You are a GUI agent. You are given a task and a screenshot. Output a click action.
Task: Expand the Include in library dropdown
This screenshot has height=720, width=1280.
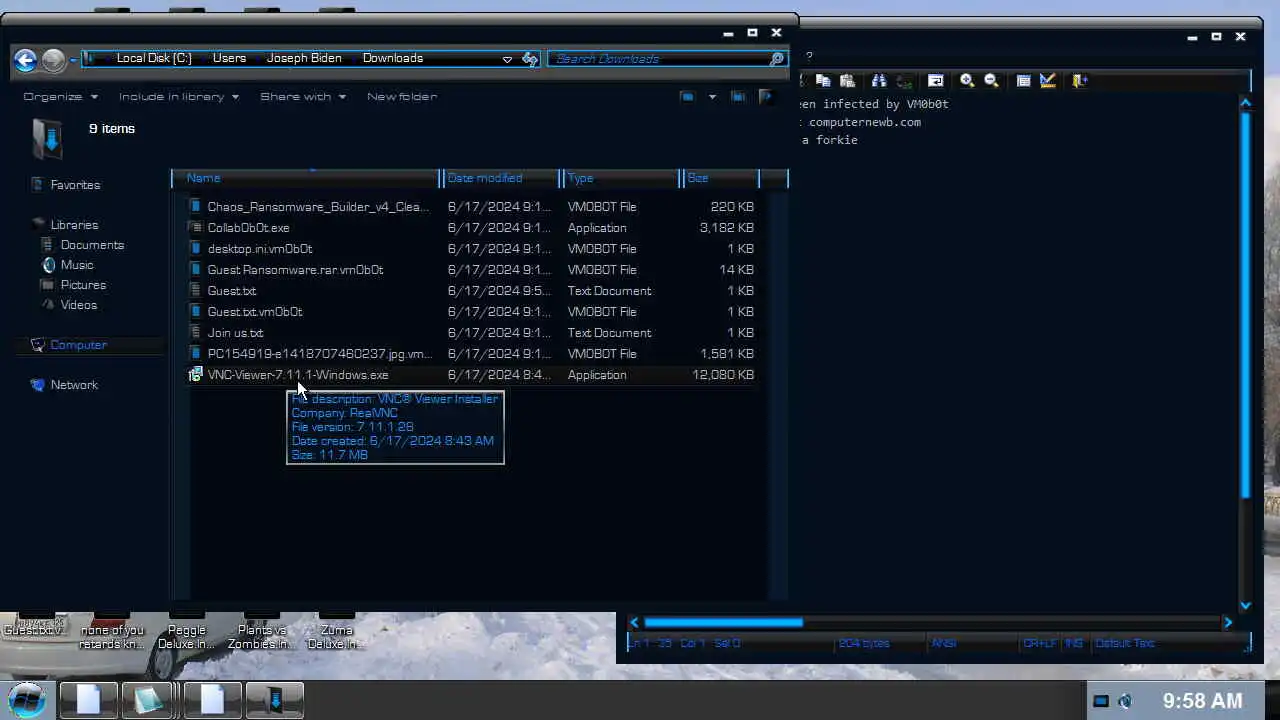(x=179, y=97)
